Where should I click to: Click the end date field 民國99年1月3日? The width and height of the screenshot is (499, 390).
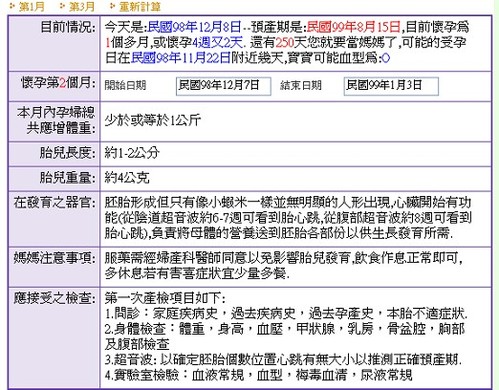point(391,86)
